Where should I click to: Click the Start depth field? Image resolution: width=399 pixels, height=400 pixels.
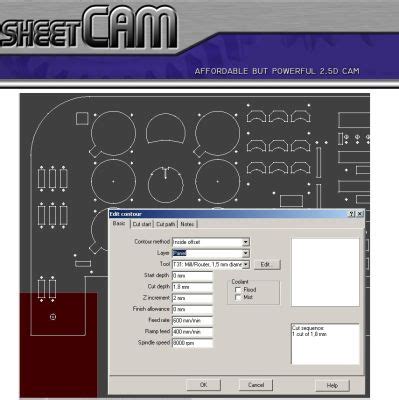[192, 276]
